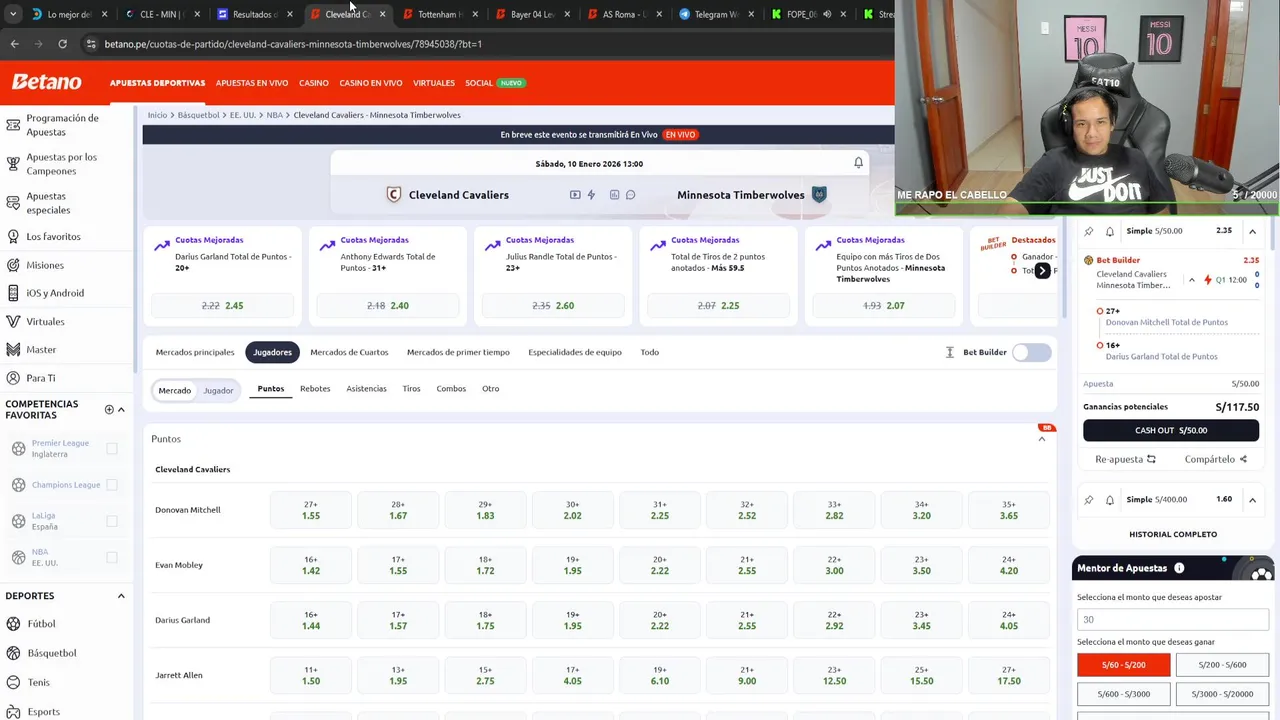Image resolution: width=1280 pixels, height=720 pixels.
Task: Open the Mercados de Cuartos tab
Action: [349, 352]
